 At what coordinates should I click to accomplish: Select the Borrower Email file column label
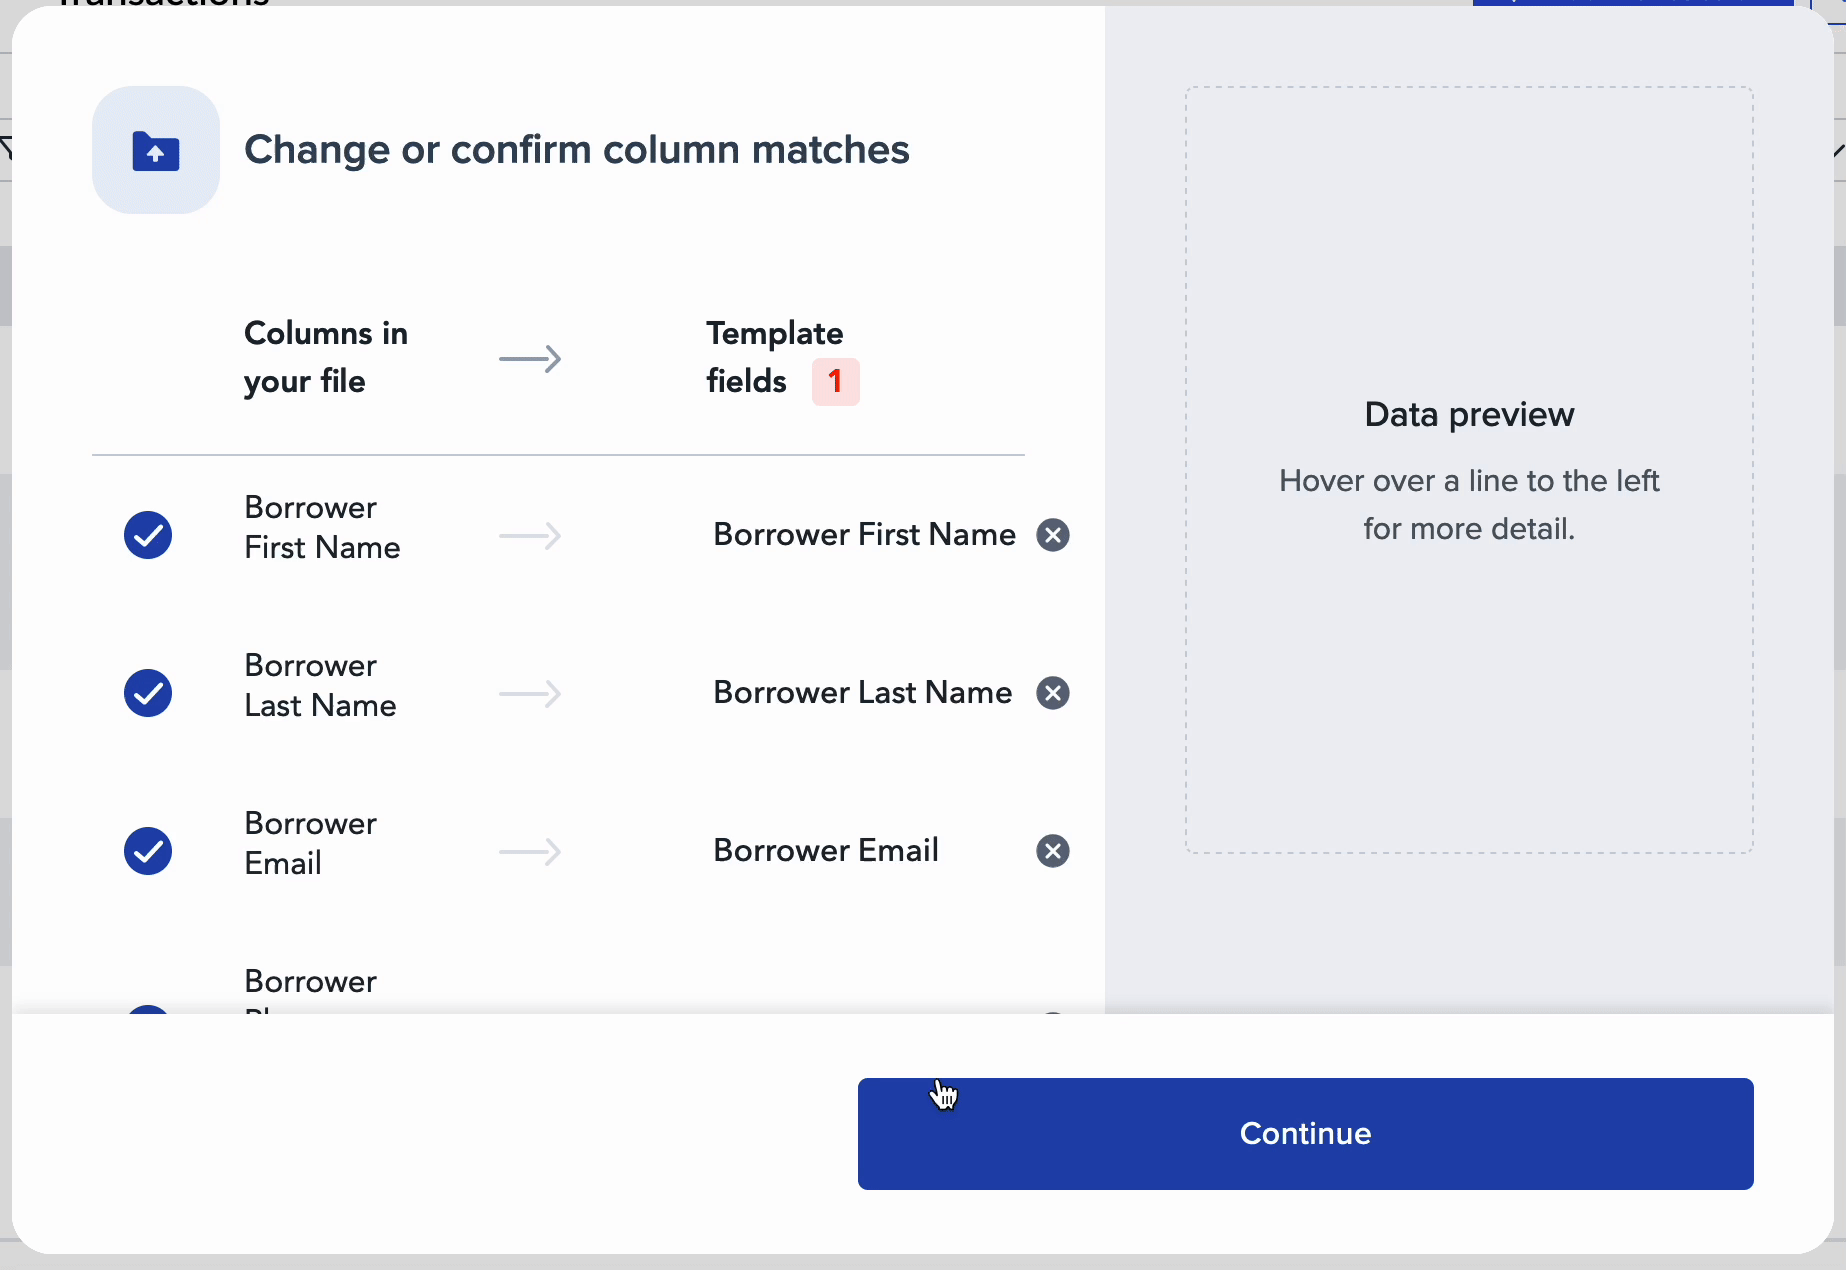pos(311,843)
